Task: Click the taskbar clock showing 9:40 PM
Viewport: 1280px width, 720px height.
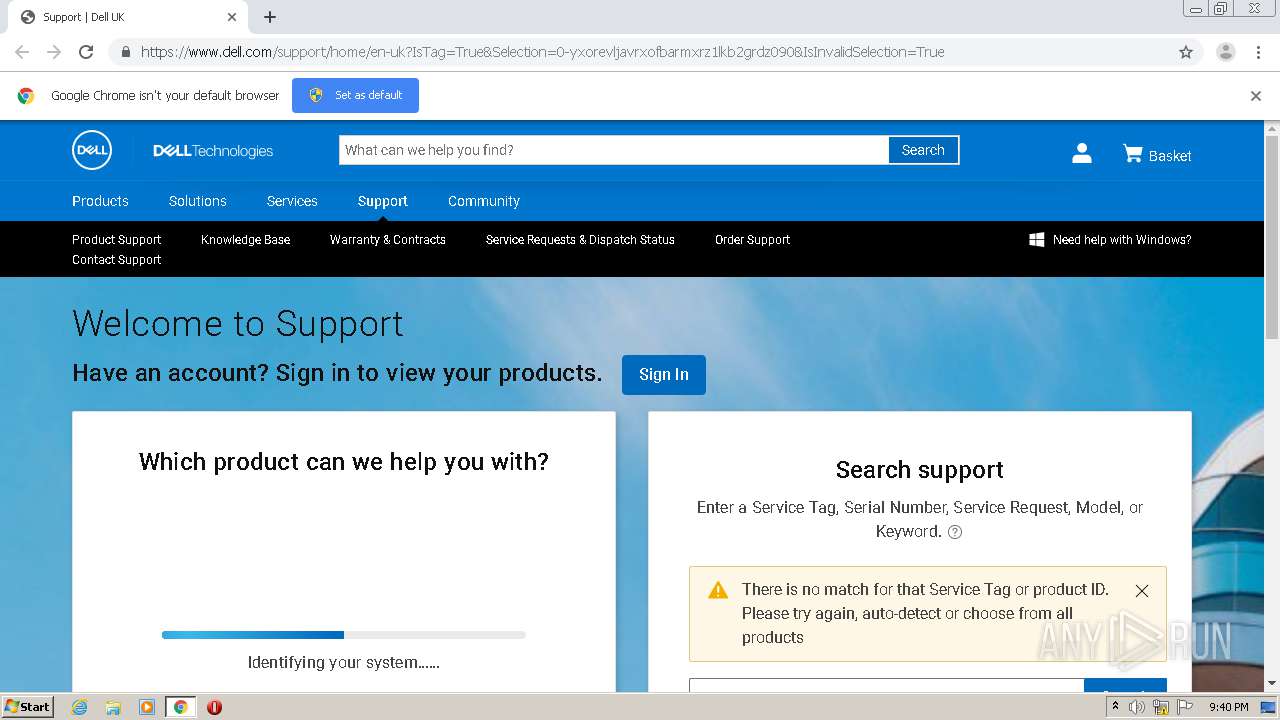Action: pyautogui.click(x=1228, y=707)
